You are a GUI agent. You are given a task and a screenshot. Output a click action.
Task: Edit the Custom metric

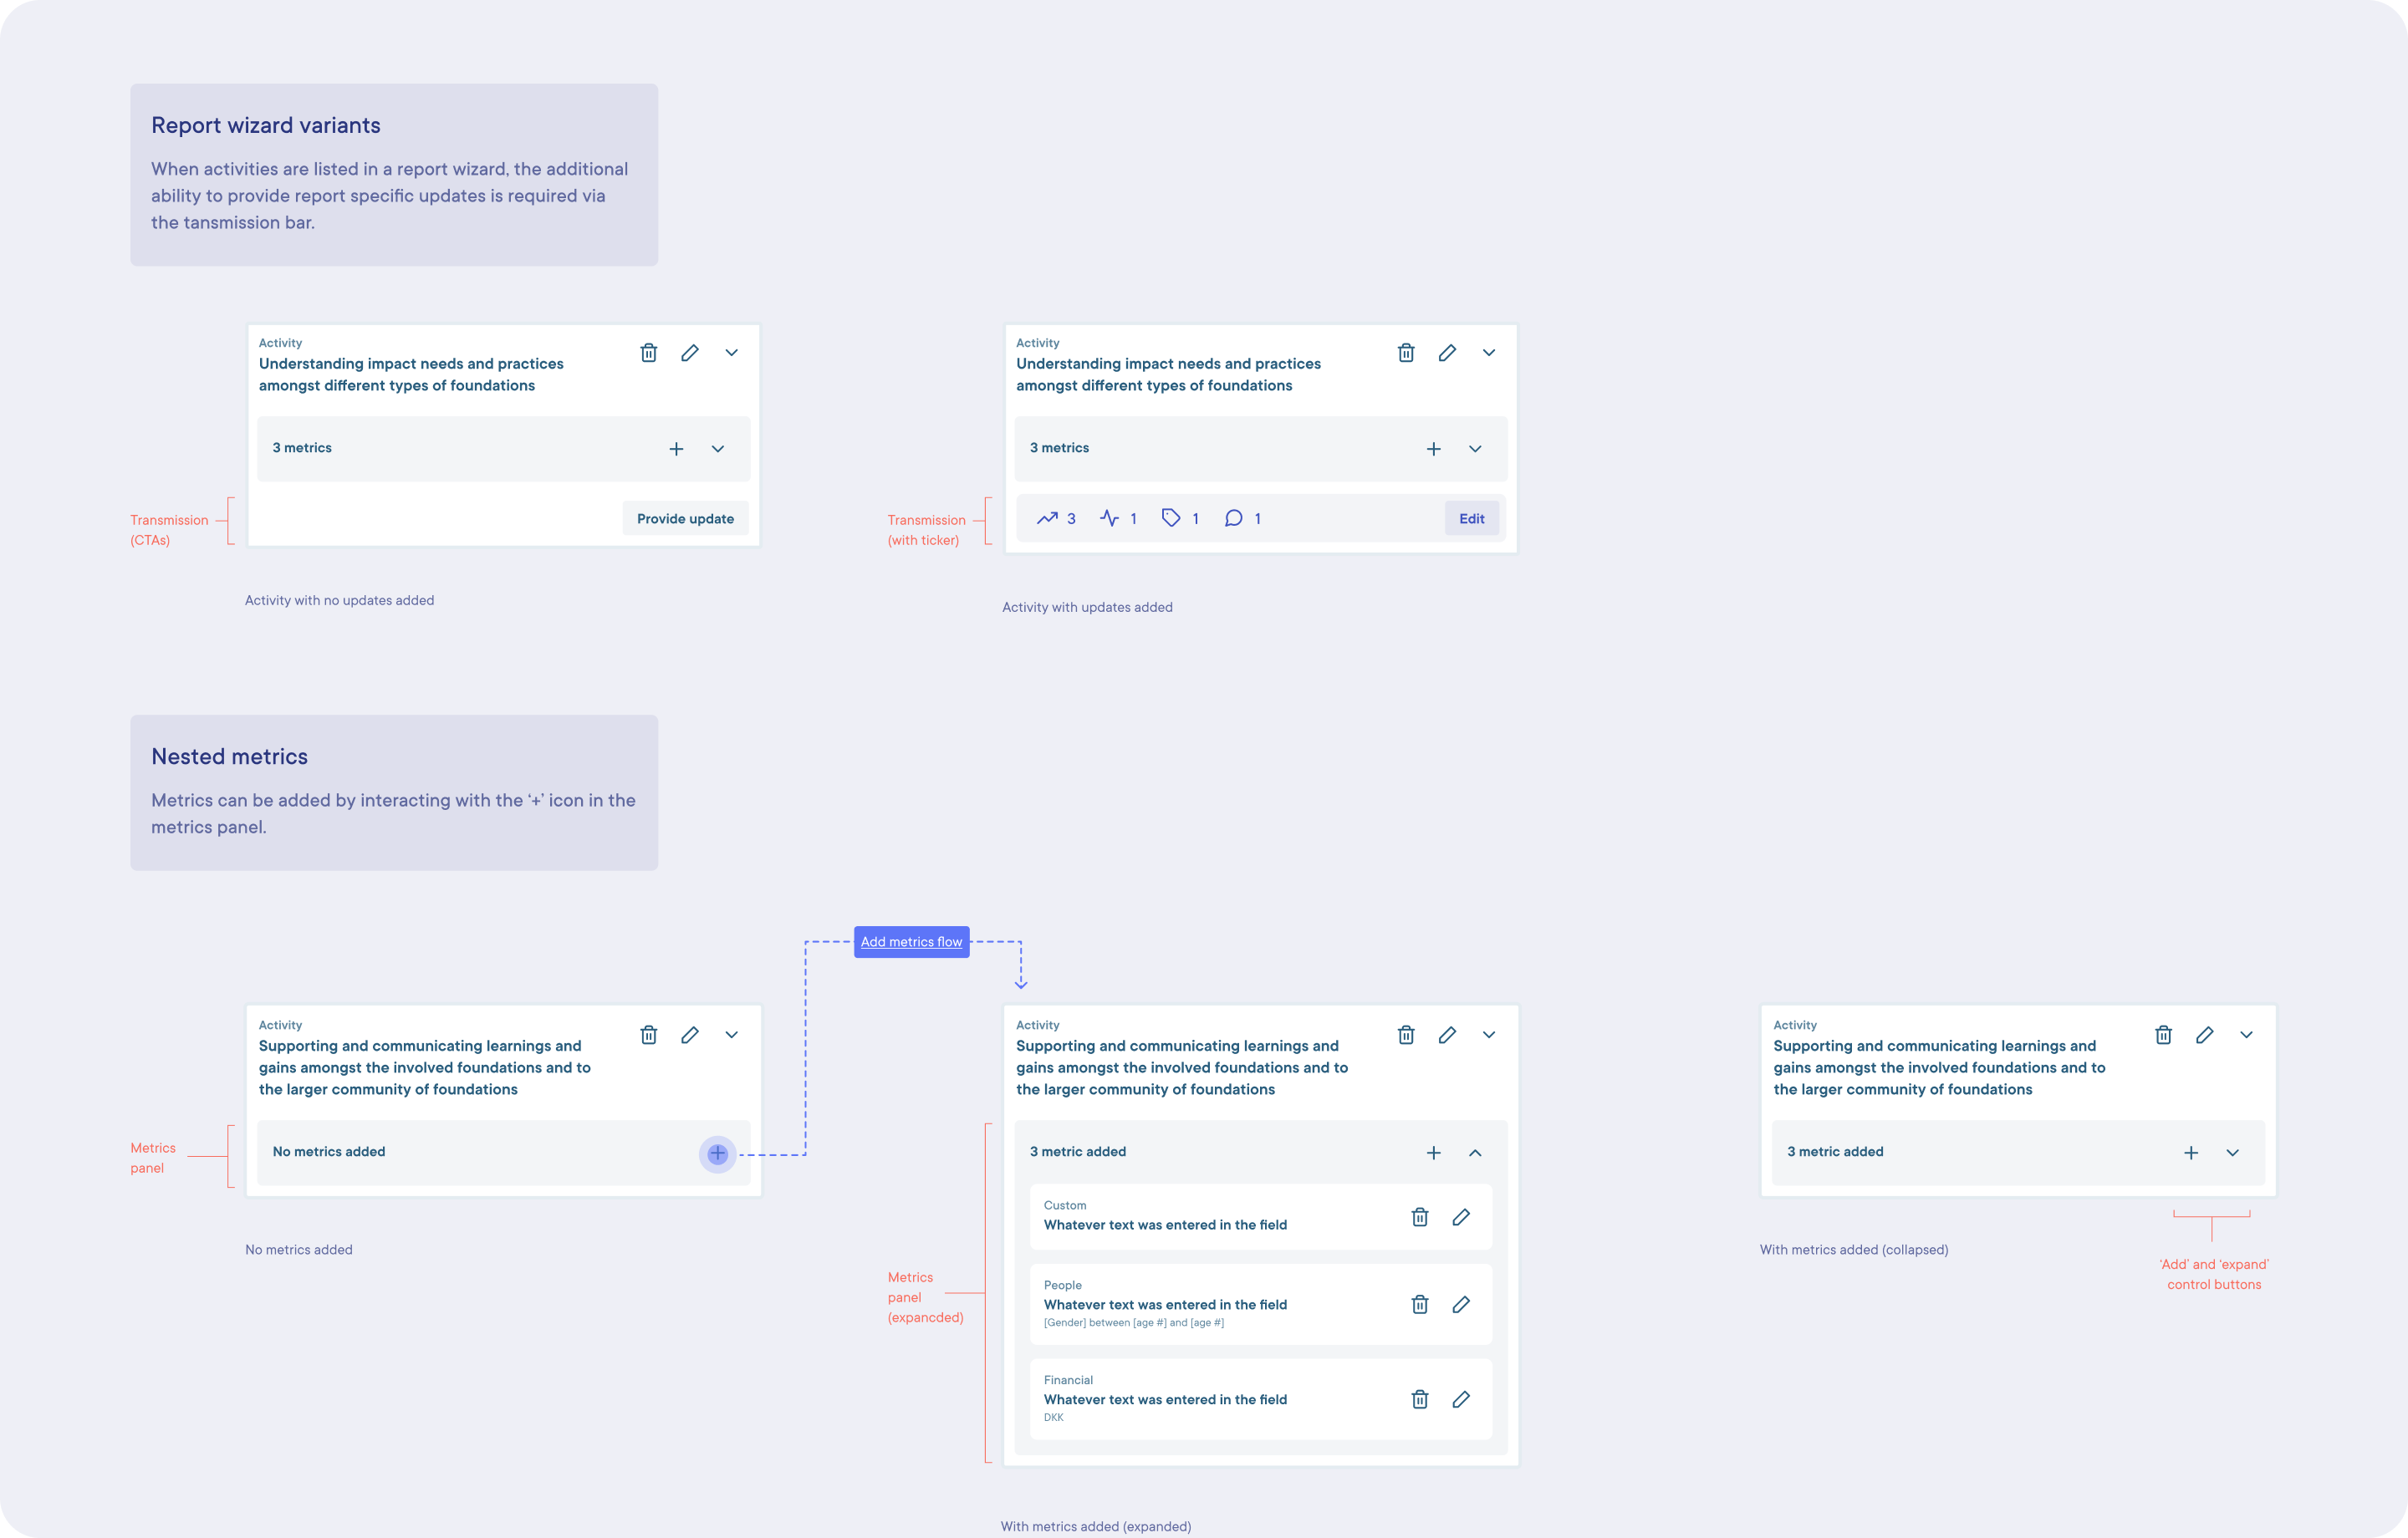click(1461, 1217)
